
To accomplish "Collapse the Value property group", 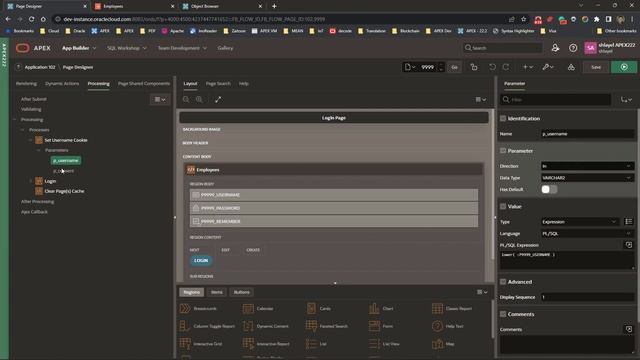I will (x=503, y=207).
